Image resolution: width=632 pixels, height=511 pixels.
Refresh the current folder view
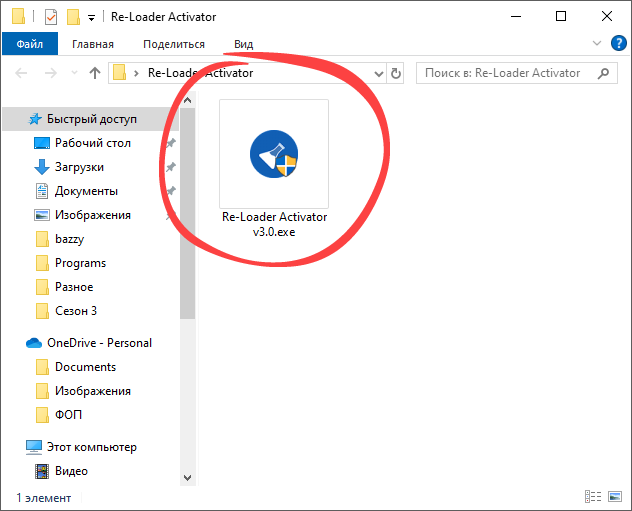396,73
